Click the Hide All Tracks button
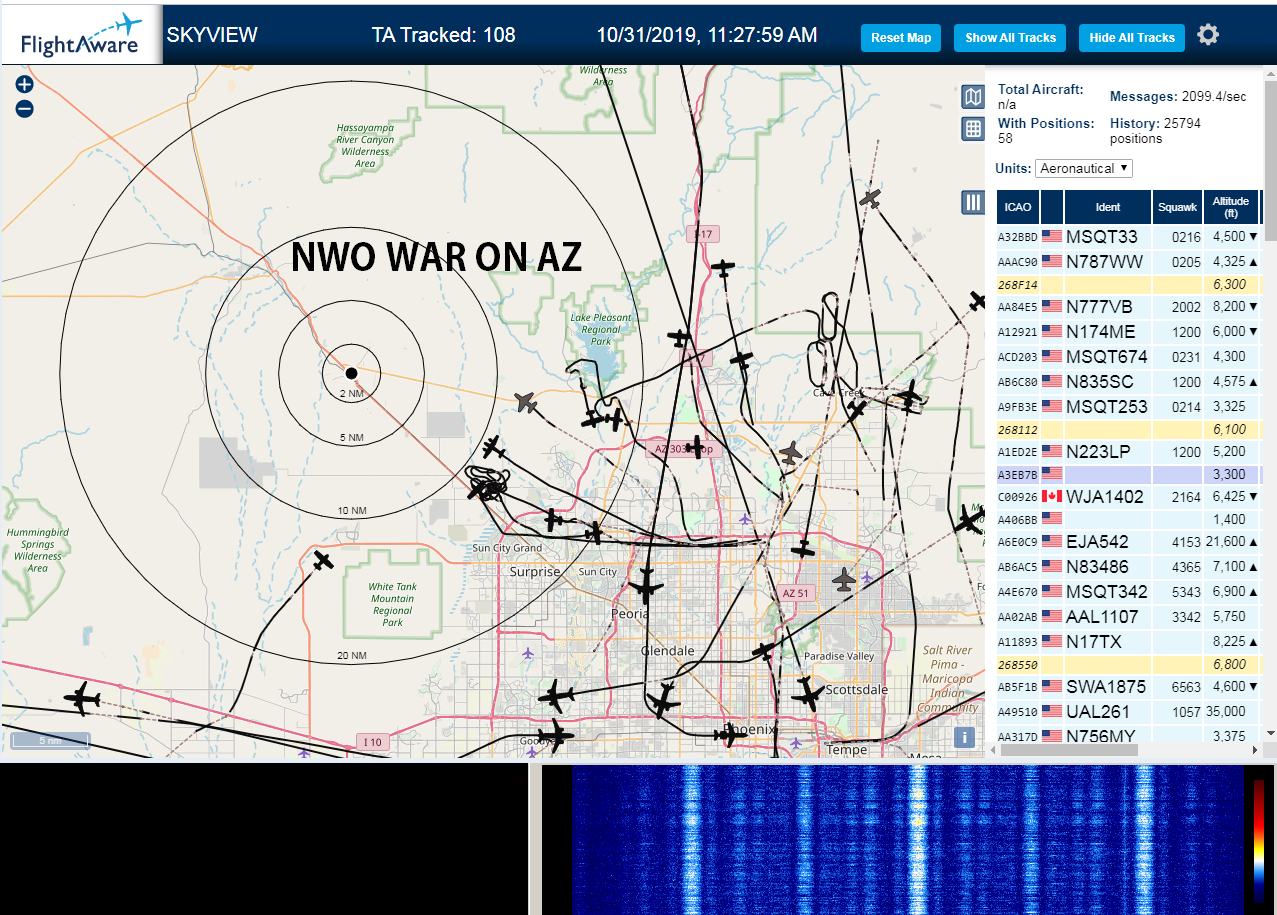Screen dimensions: 1277x915 1132,38
